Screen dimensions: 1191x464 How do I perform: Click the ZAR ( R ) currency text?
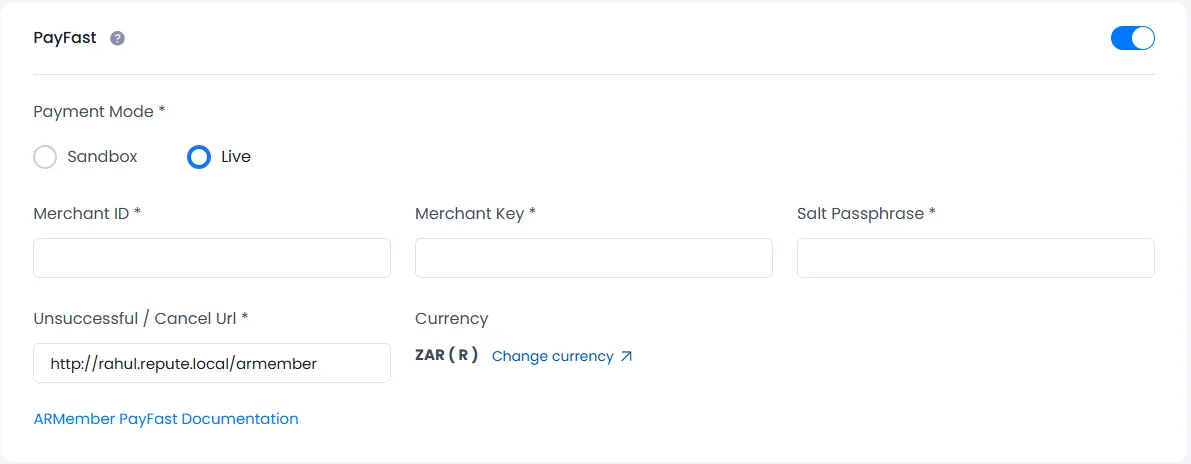click(446, 355)
